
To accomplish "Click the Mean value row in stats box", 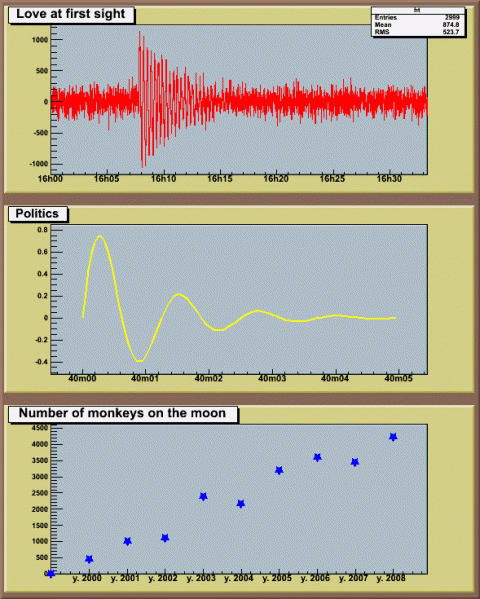I will click(417, 25).
